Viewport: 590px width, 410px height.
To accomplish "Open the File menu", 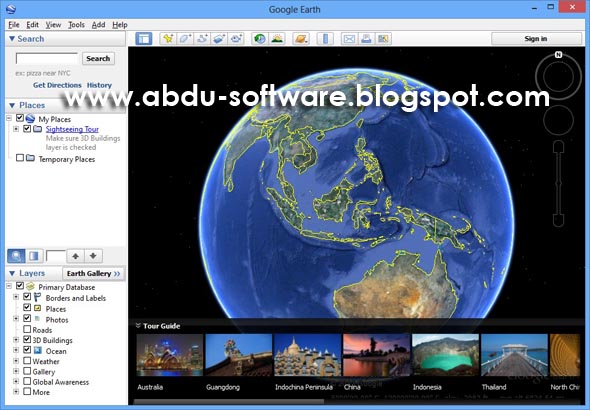I will click(x=14, y=25).
